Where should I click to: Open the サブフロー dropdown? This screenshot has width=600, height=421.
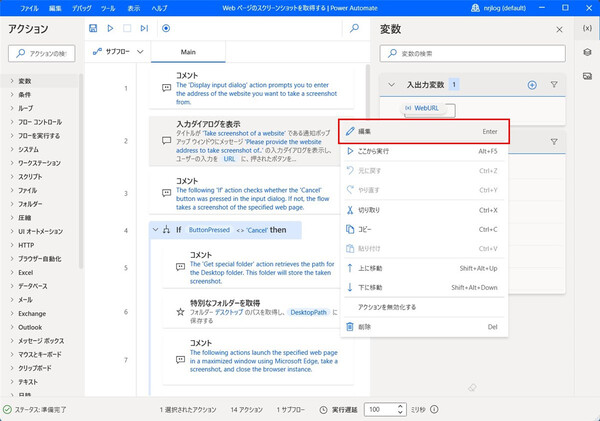coord(118,51)
